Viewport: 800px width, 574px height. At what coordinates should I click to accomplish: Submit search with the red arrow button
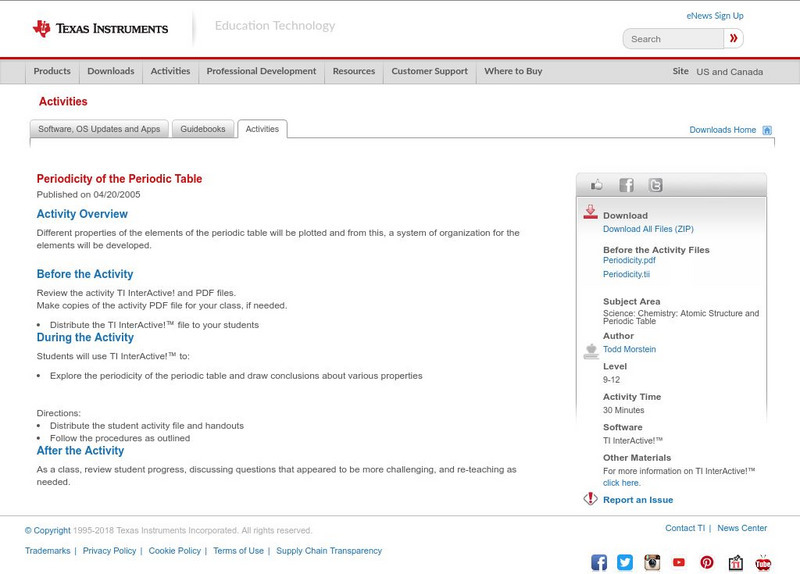click(x=733, y=38)
